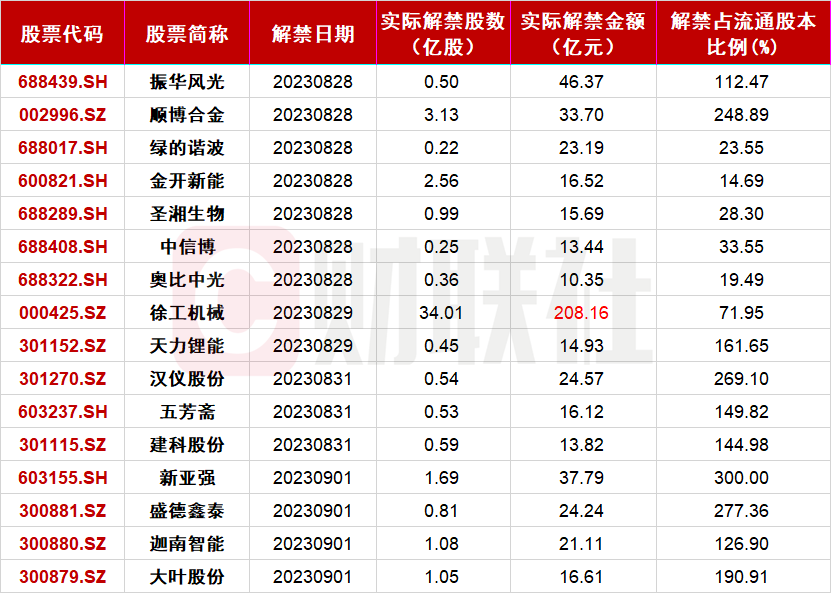Click stock name 汉仪股份
Image resolution: width=831 pixels, height=593 pixels.
pos(187,378)
